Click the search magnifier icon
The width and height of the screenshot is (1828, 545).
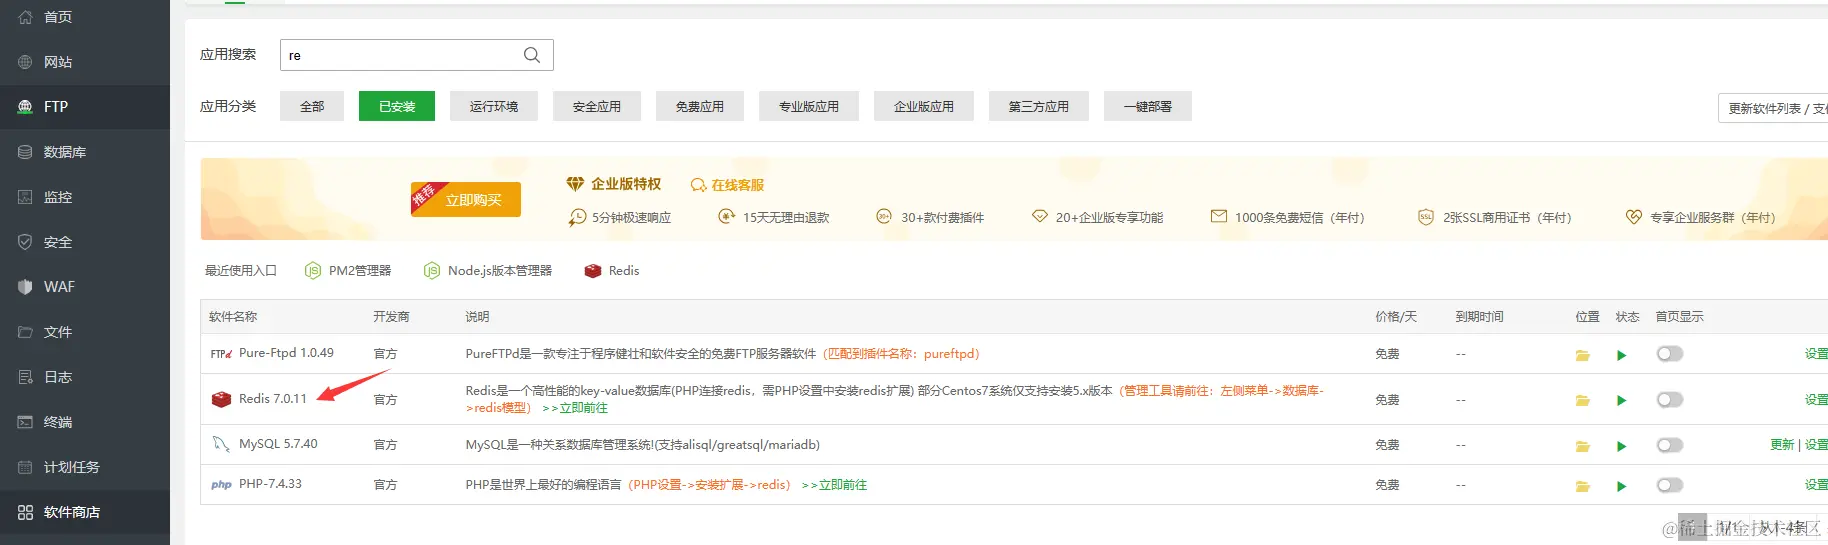click(x=532, y=55)
